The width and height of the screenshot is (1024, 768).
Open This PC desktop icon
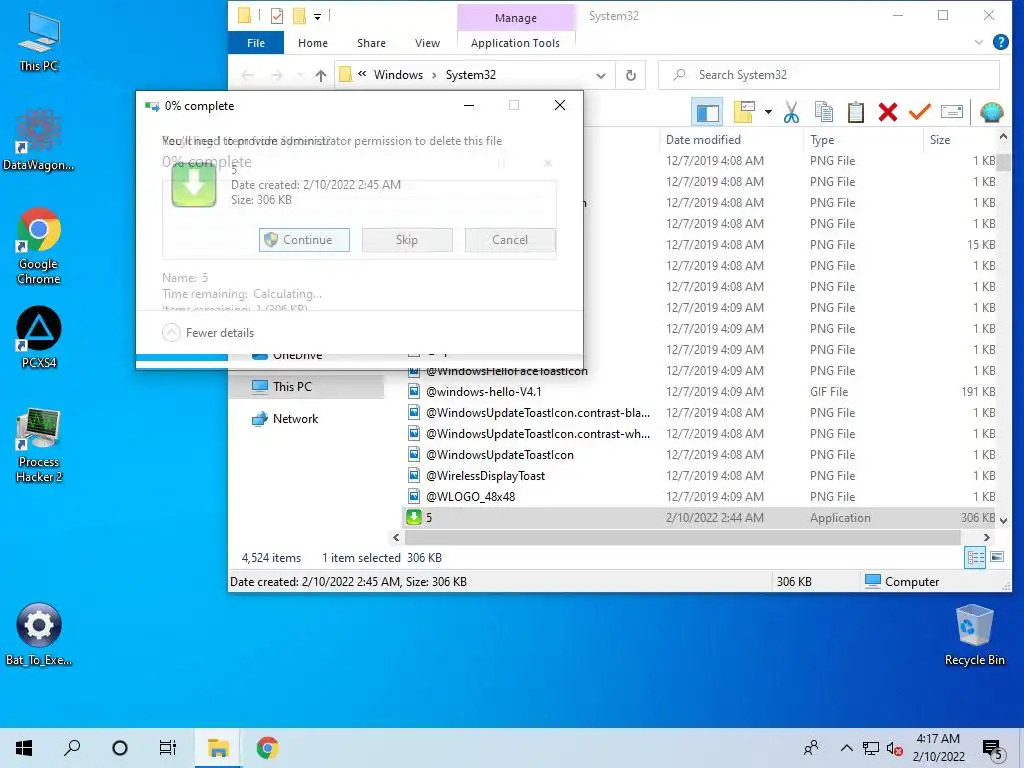click(x=39, y=42)
